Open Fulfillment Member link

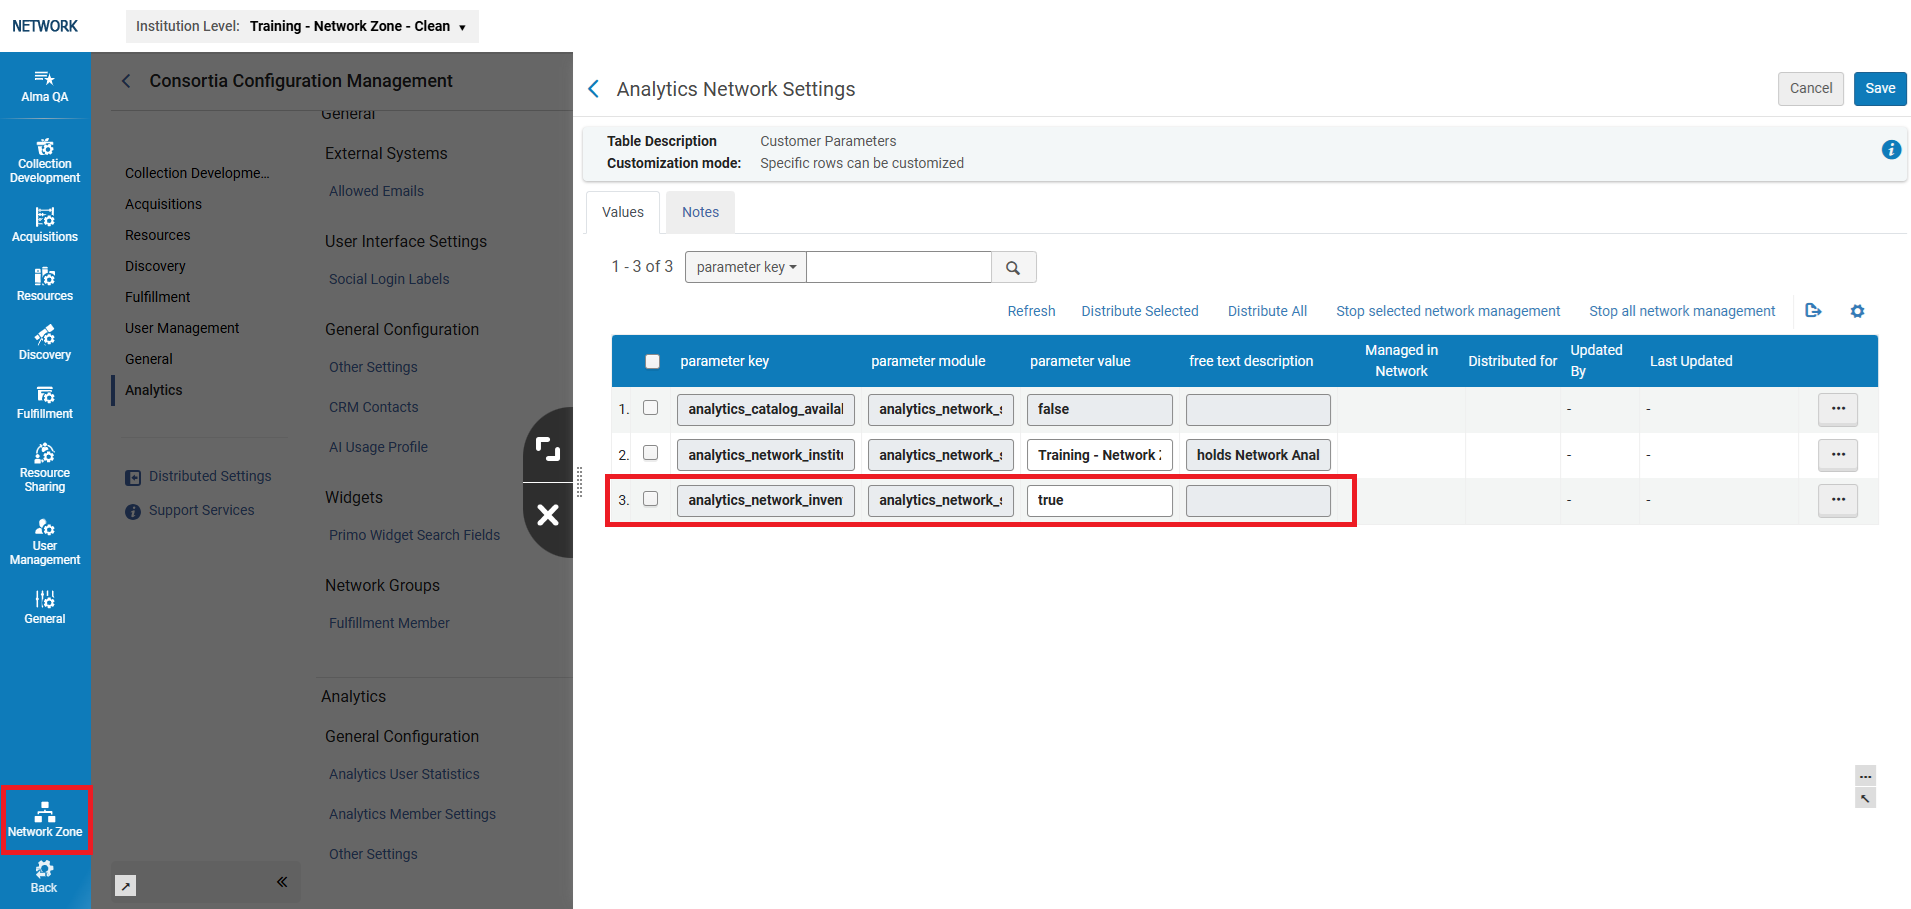point(389,623)
